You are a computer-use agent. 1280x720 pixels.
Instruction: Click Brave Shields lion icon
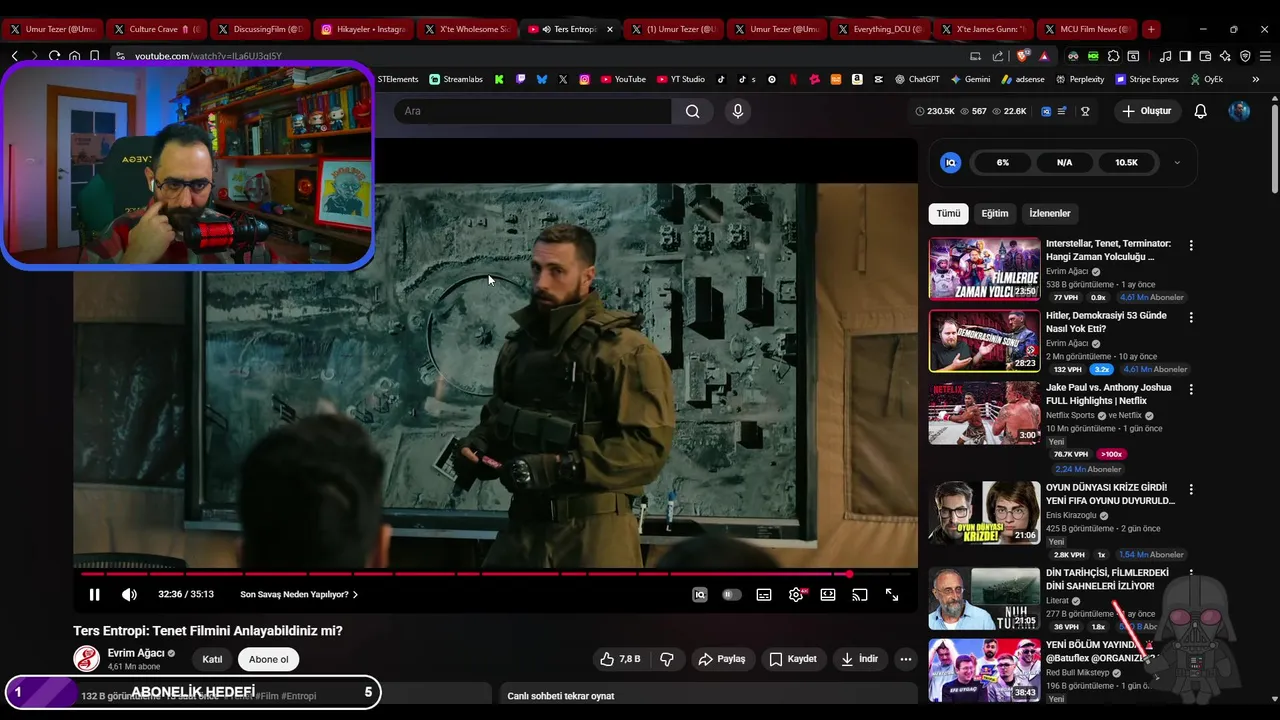coord(1023,56)
